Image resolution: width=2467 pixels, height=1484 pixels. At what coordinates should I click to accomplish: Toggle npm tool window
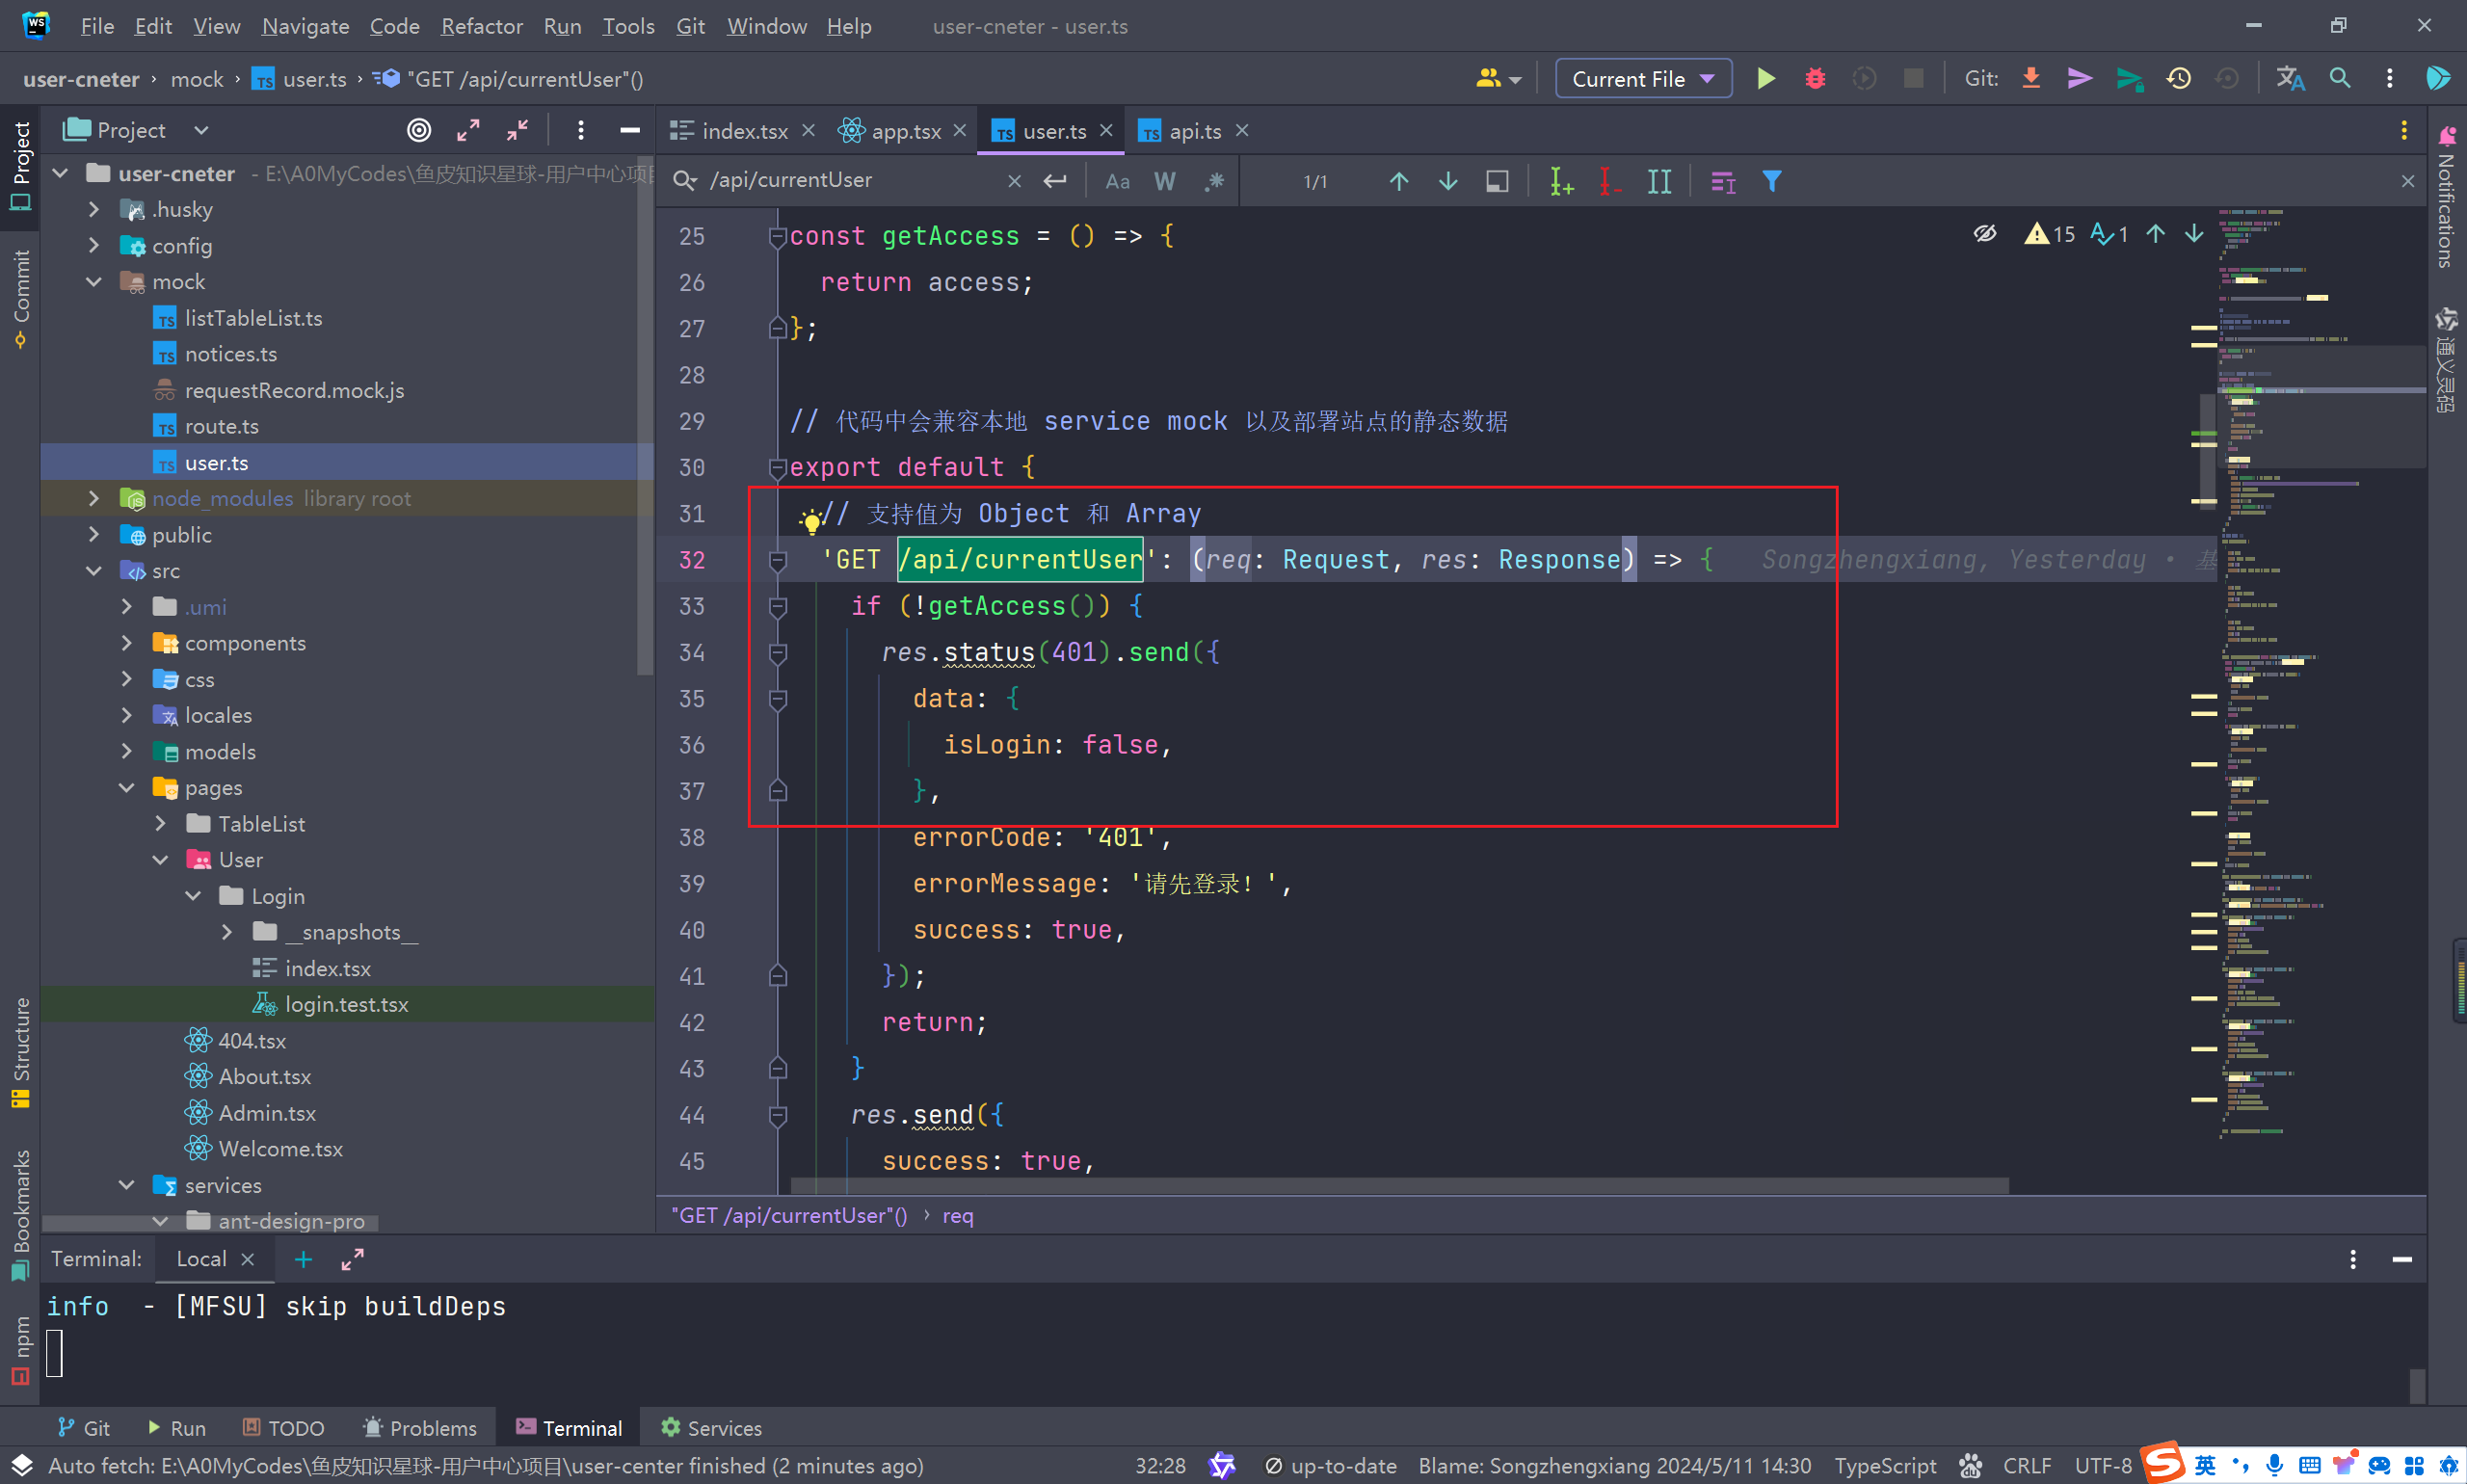pyautogui.click(x=20, y=1350)
